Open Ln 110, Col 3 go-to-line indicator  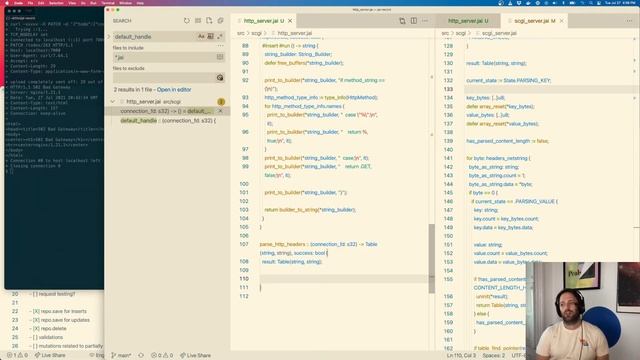461,356
